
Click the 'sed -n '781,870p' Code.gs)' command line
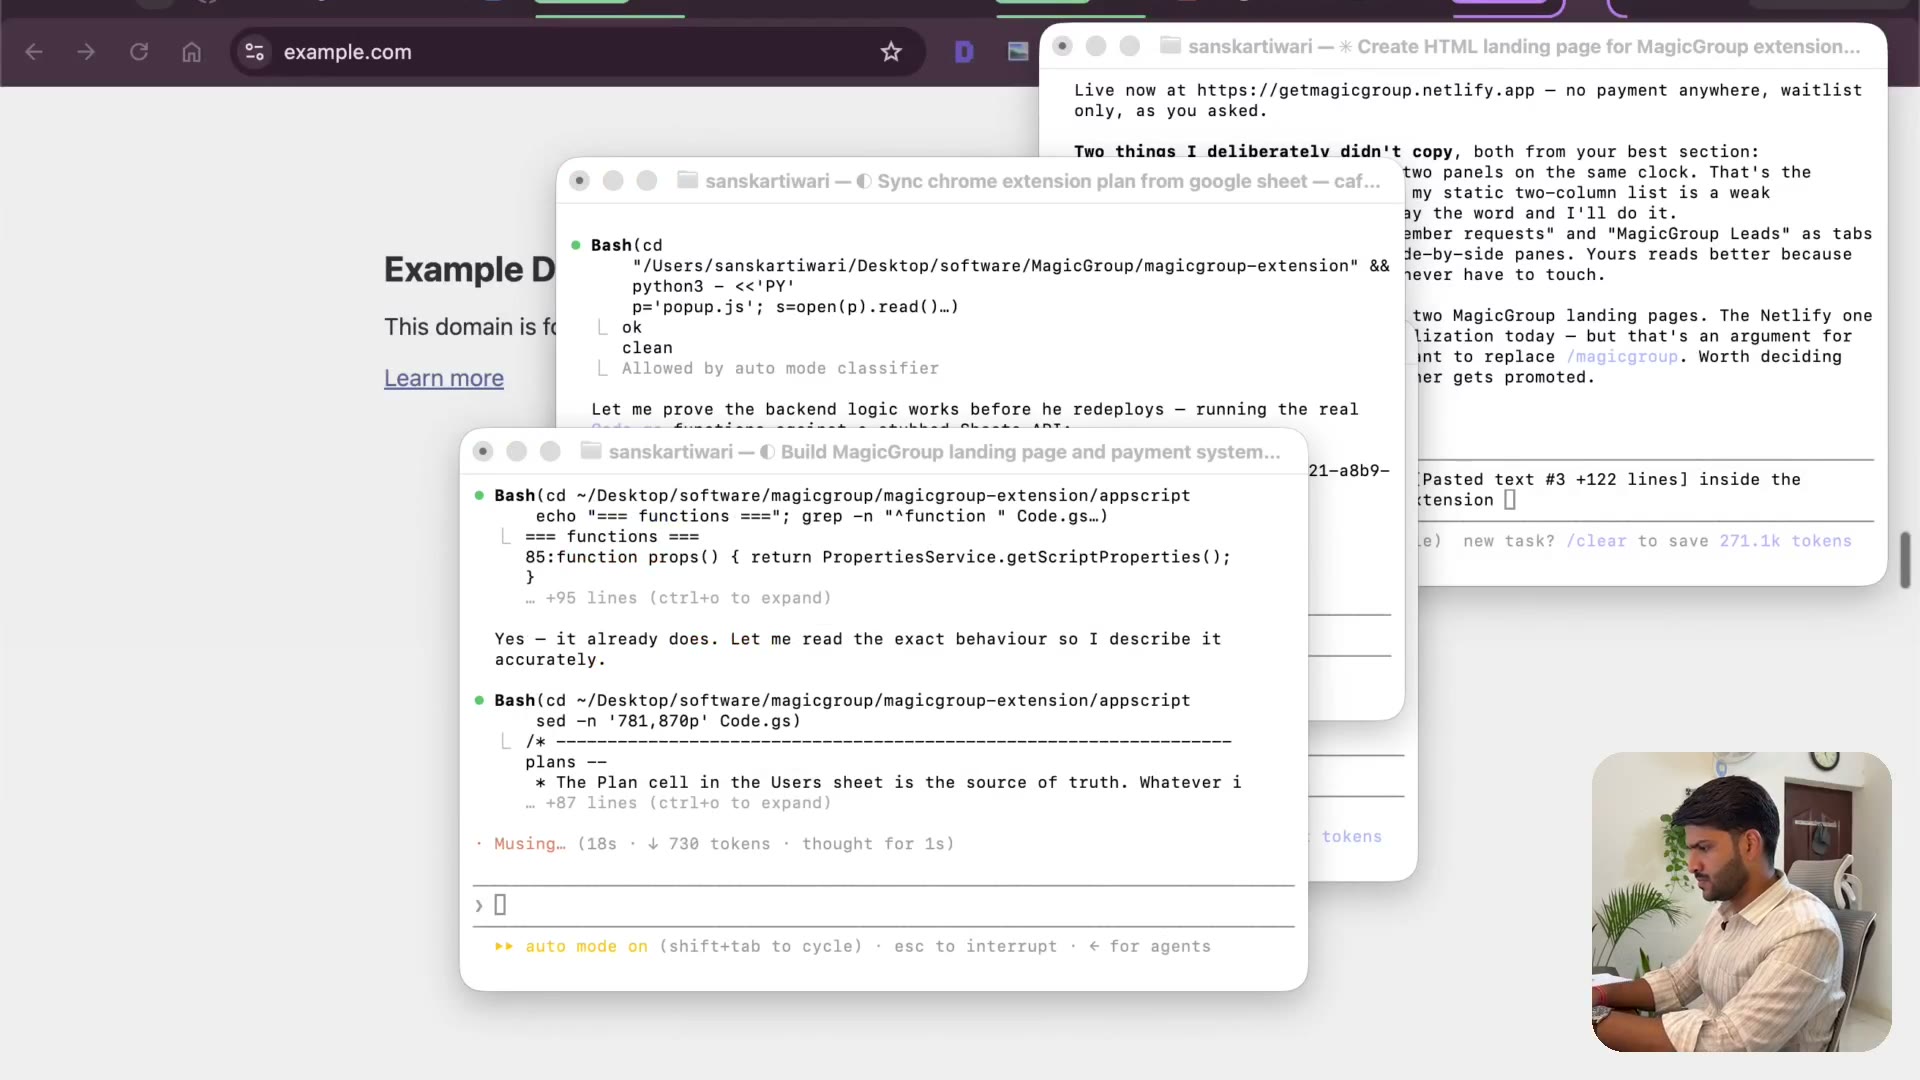pyautogui.click(x=668, y=721)
